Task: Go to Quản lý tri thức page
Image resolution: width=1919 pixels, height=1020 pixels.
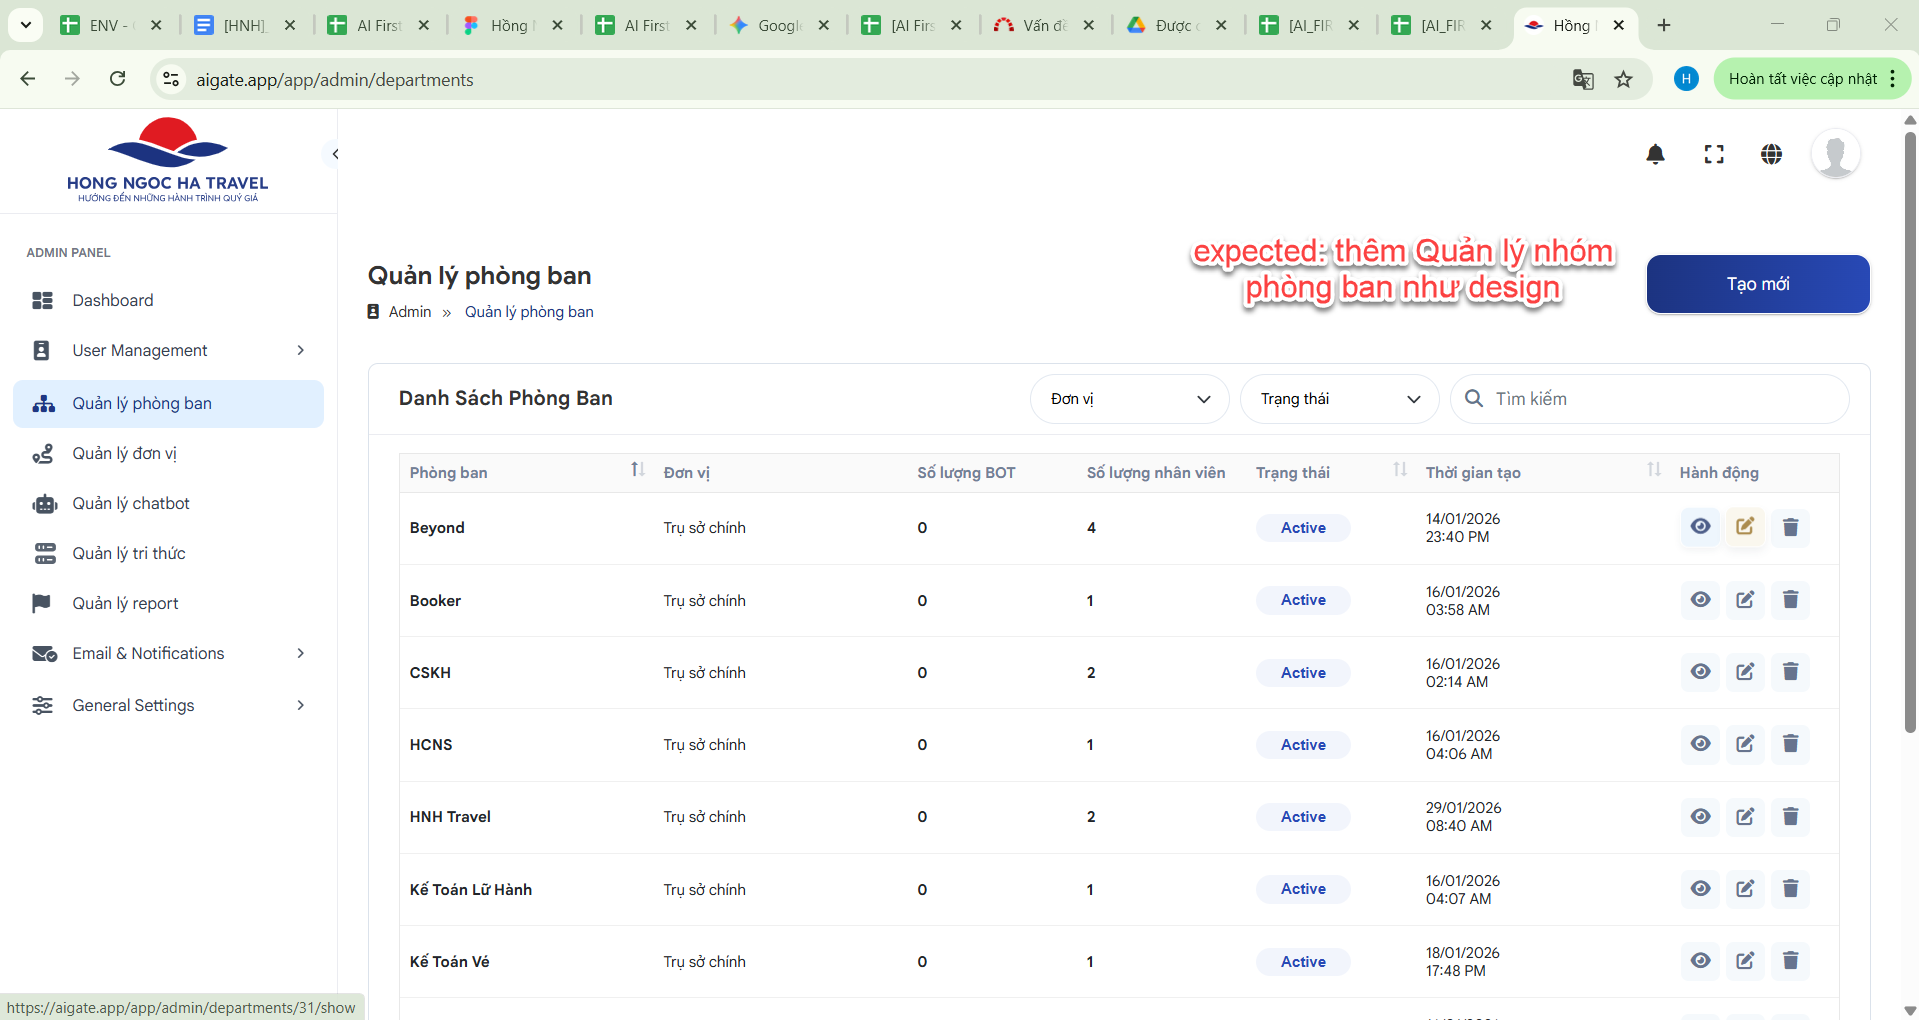Action: pyautogui.click(x=129, y=553)
